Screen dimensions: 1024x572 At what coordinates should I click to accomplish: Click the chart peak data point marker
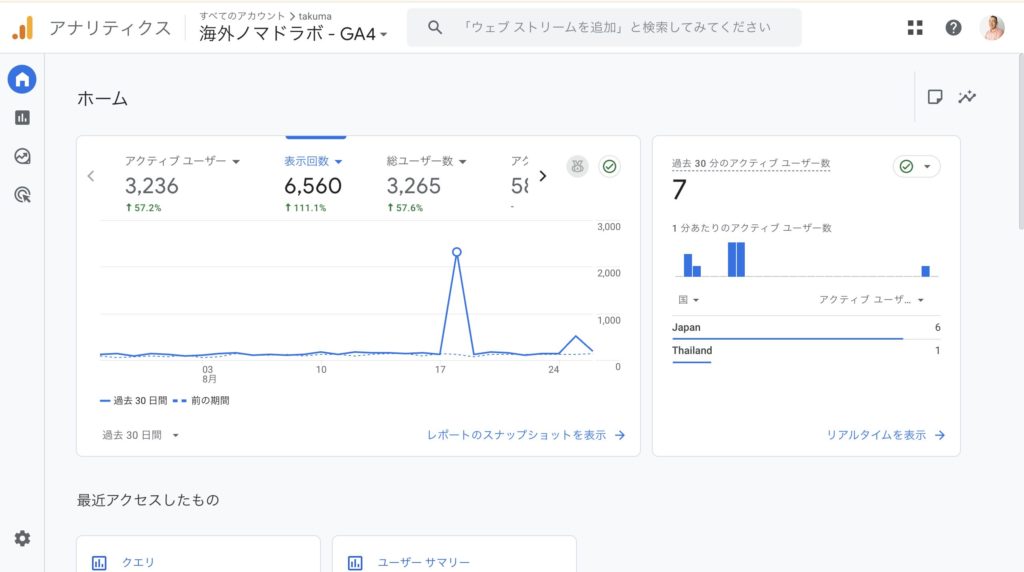click(456, 252)
